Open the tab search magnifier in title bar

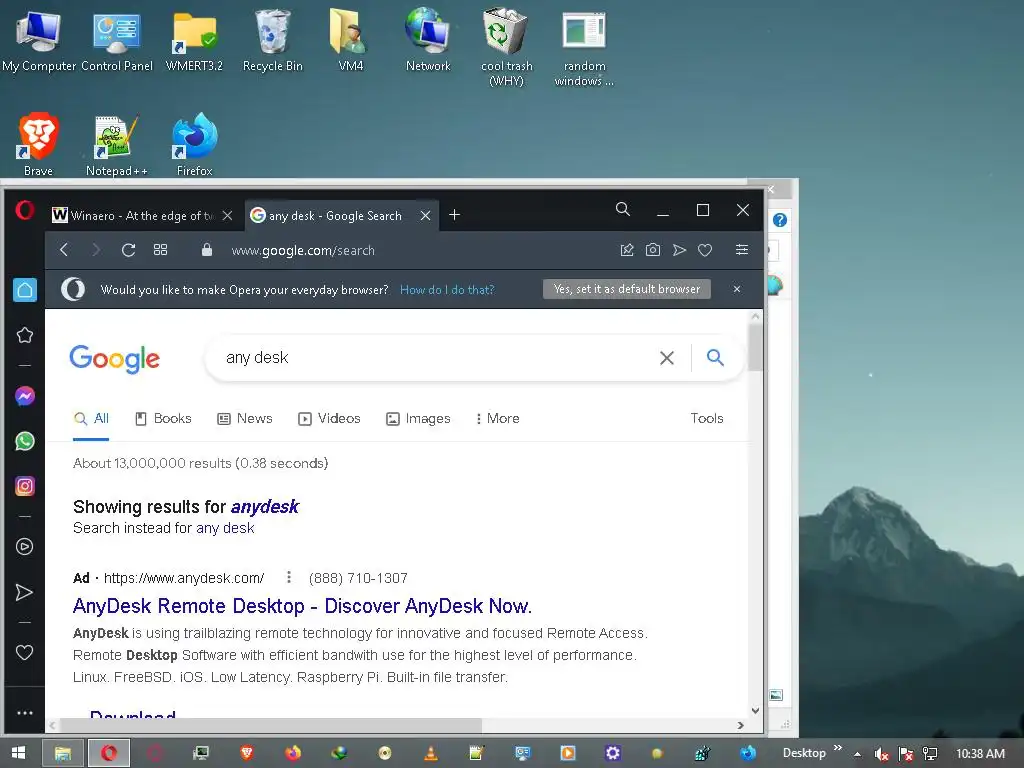(x=623, y=209)
